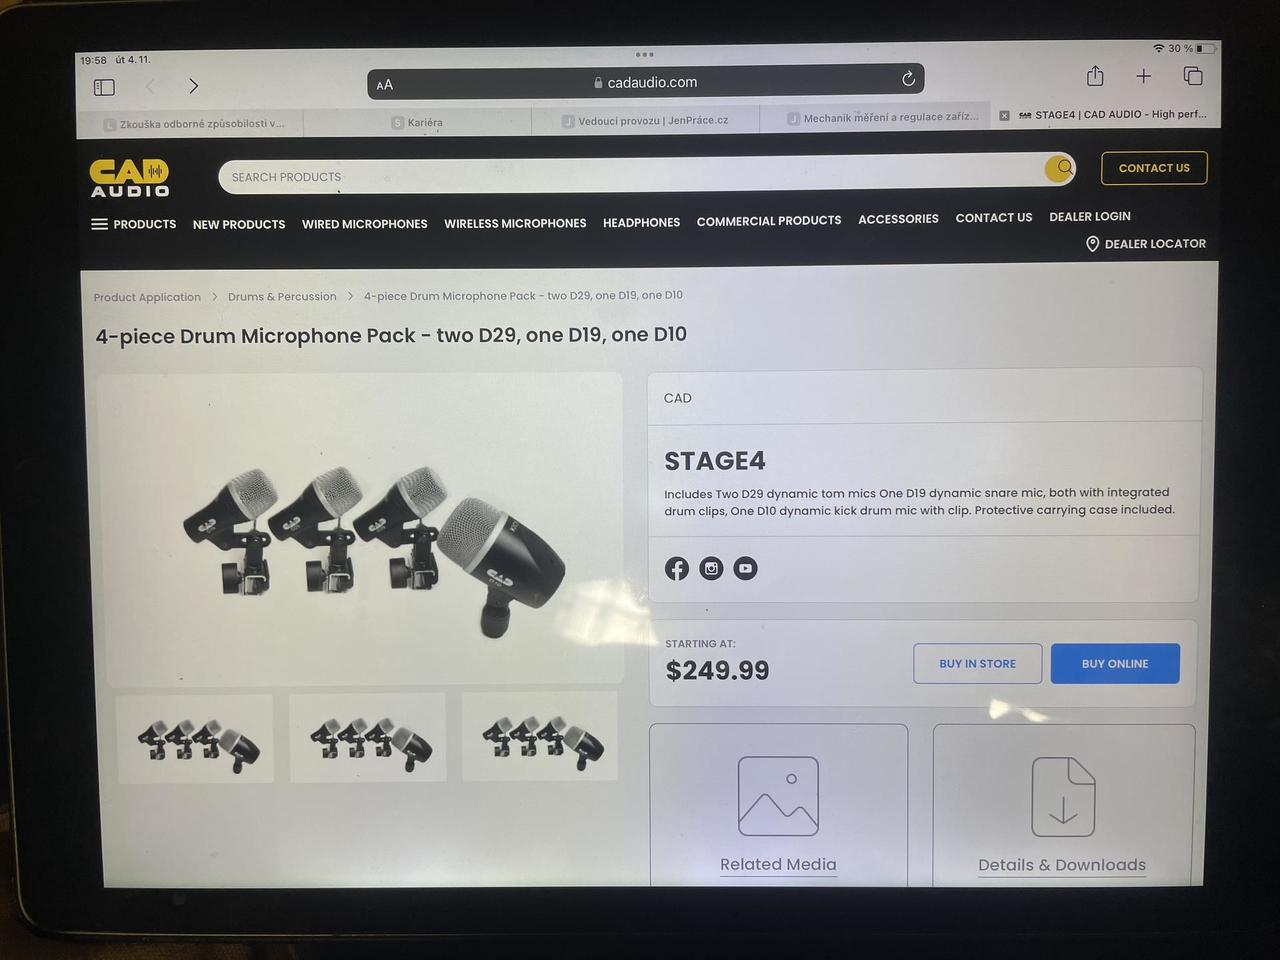The height and width of the screenshot is (960, 1280).
Task: Open Details & Downloads file icon
Action: click(1063, 796)
